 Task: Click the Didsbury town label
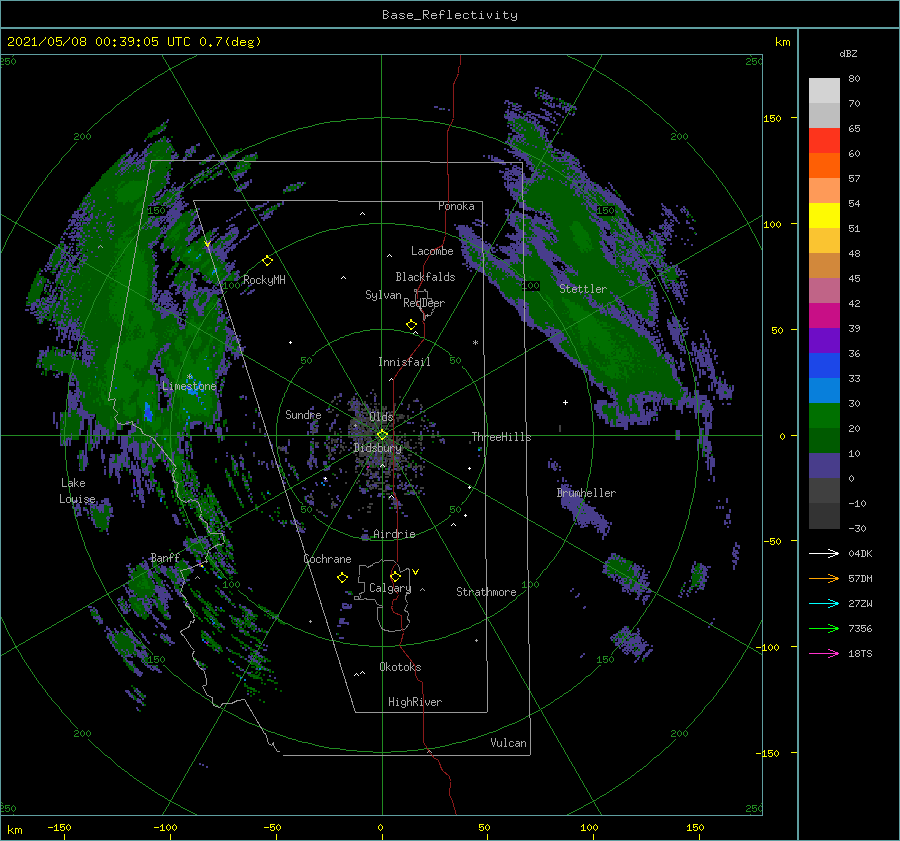click(378, 448)
